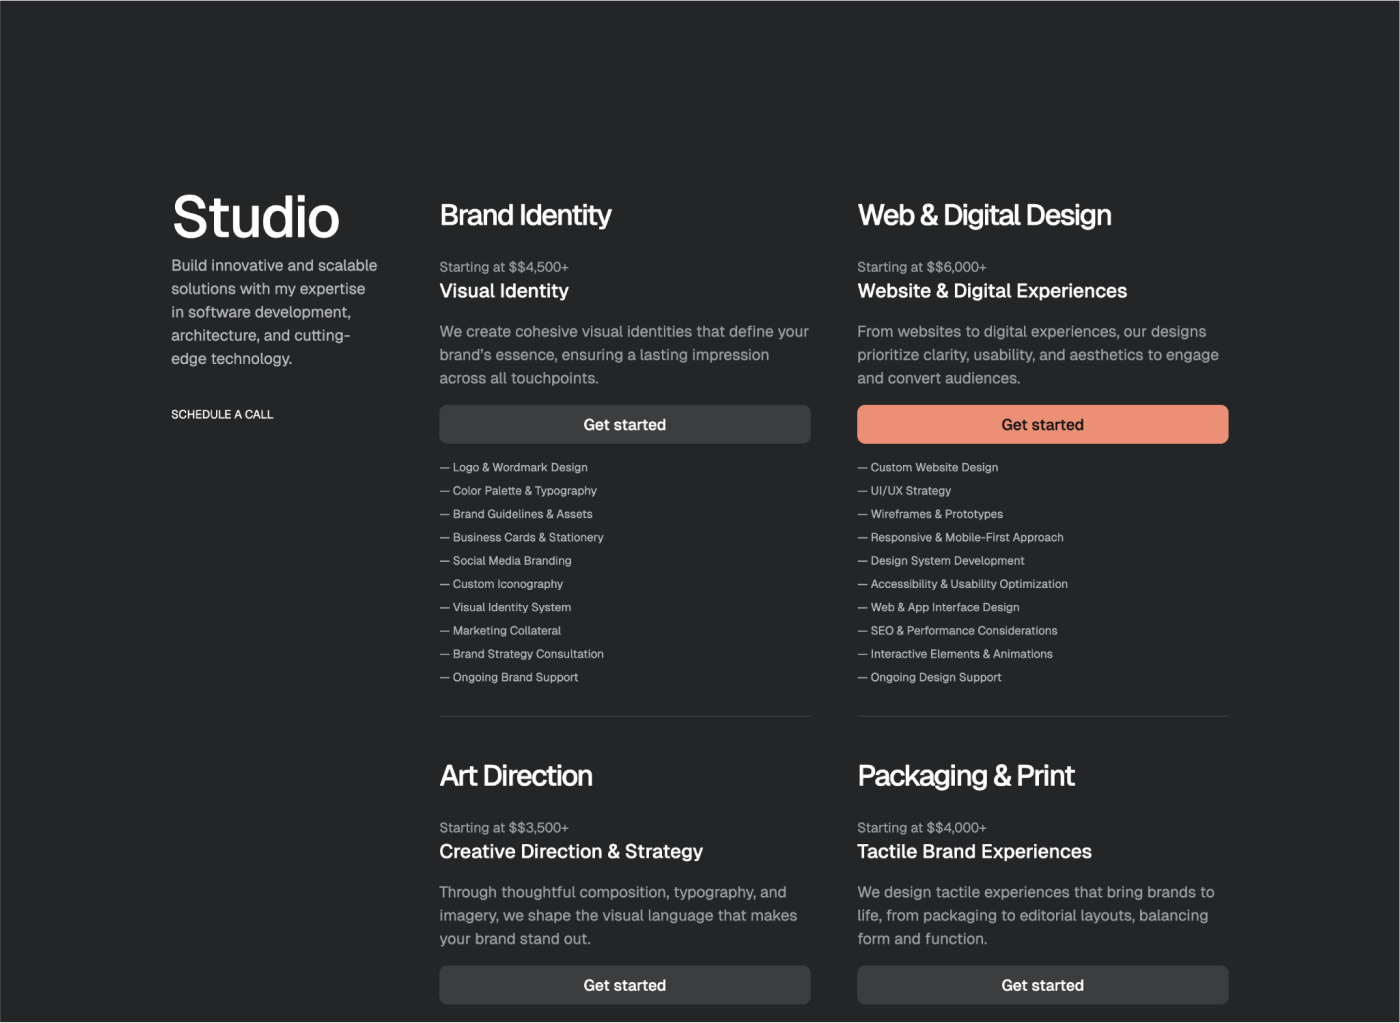Click Interactive Elements & Animations item

[955, 654]
